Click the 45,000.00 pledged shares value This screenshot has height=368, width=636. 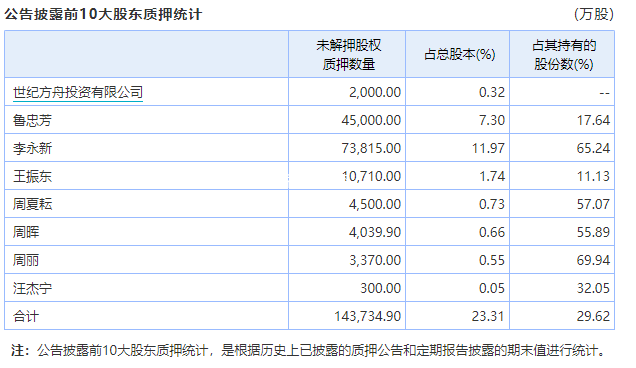pyautogui.click(x=371, y=121)
